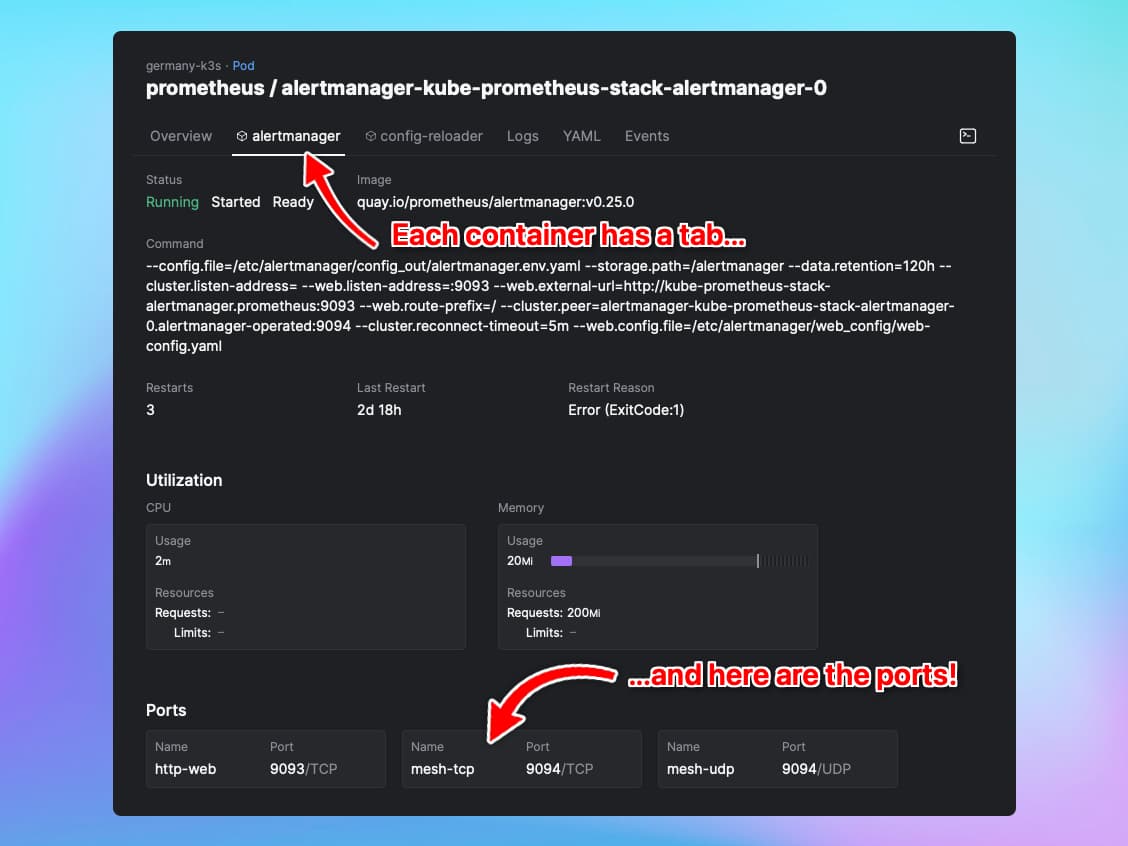Click the Running status text
The height and width of the screenshot is (846, 1128).
click(x=172, y=202)
